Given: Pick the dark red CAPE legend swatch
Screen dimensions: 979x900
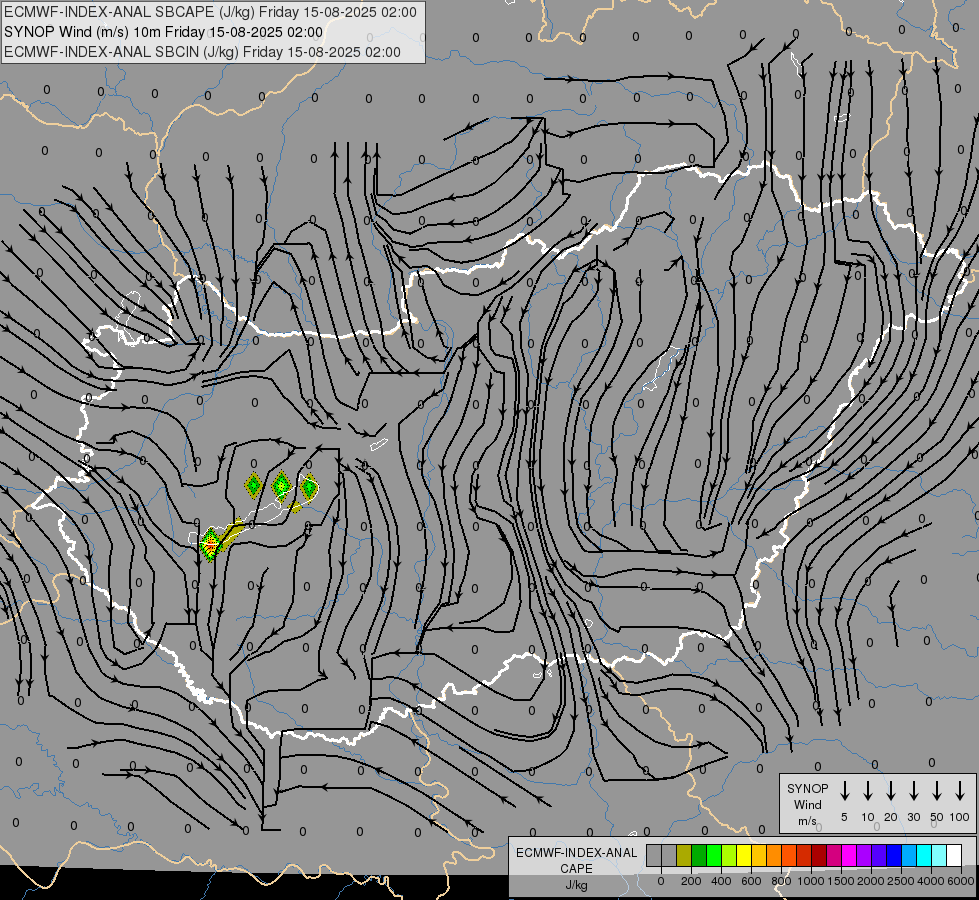Looking at the screenshot, I should tap(819, 855).
